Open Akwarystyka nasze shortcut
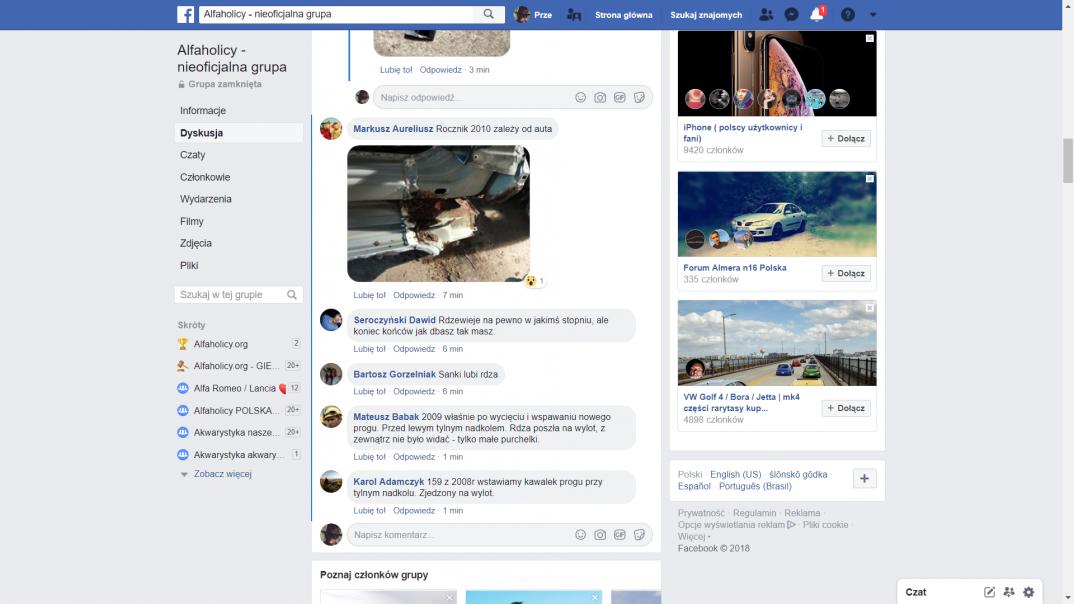The width and height of the screenshot is (1074, 604). [x=238, y=432]
